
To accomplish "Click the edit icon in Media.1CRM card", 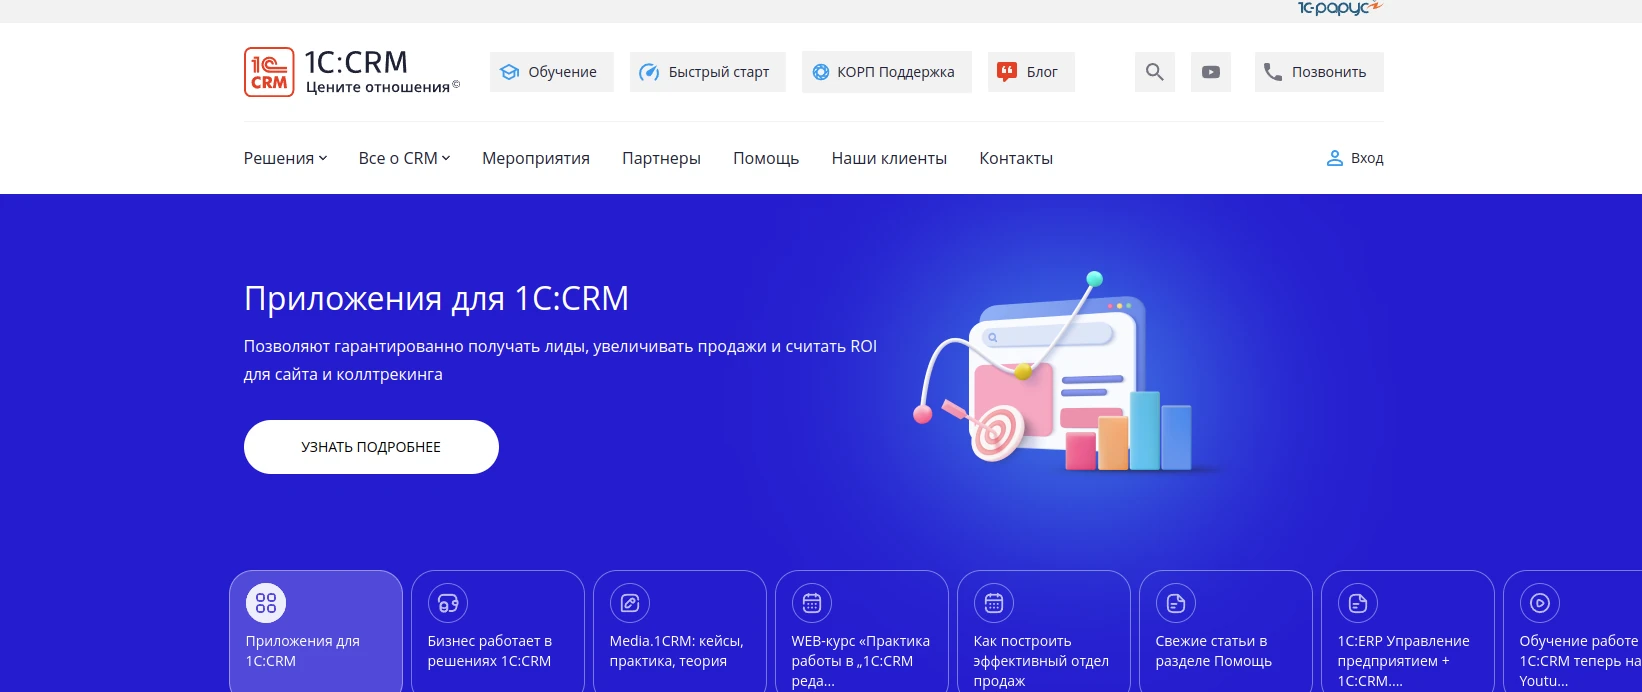I will click(x=630, y=603).
